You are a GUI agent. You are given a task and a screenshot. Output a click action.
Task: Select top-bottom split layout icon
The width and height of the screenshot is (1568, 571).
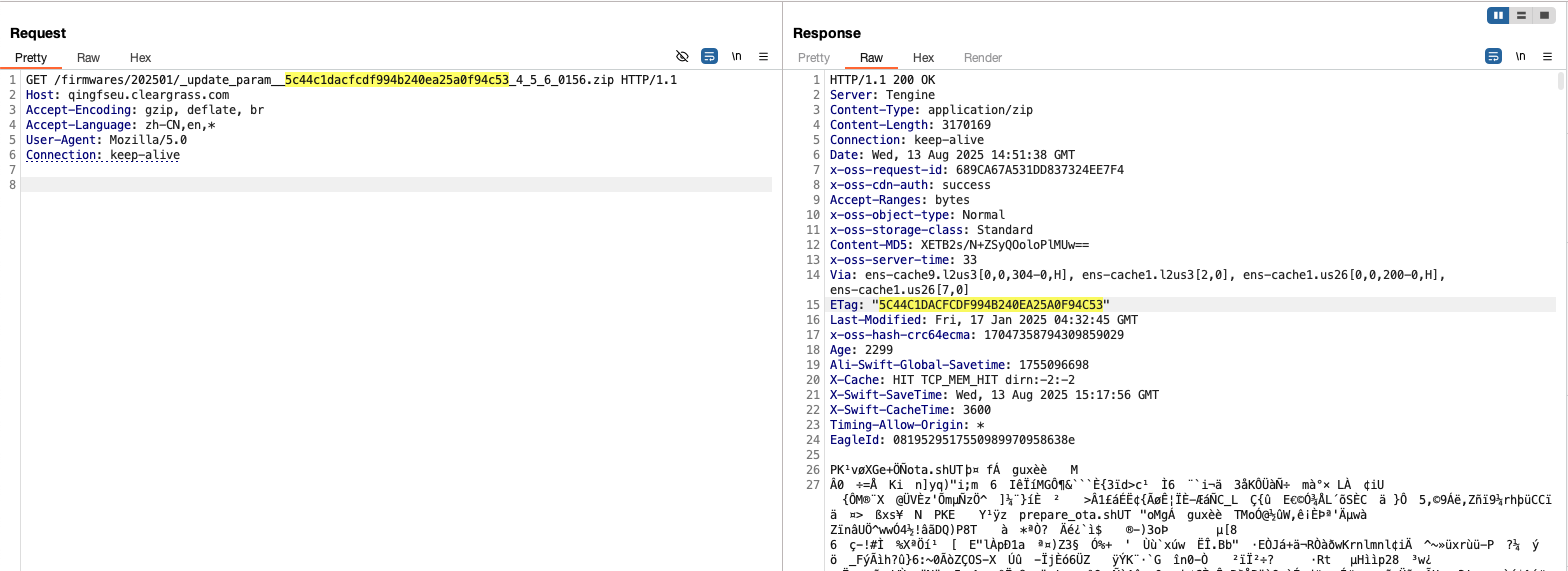pos(1520,15)
